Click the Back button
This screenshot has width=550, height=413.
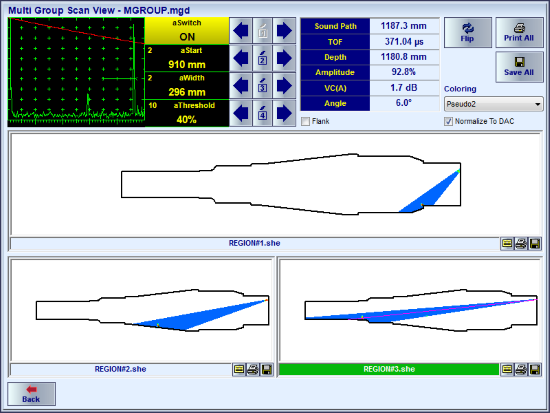point(32,394)
